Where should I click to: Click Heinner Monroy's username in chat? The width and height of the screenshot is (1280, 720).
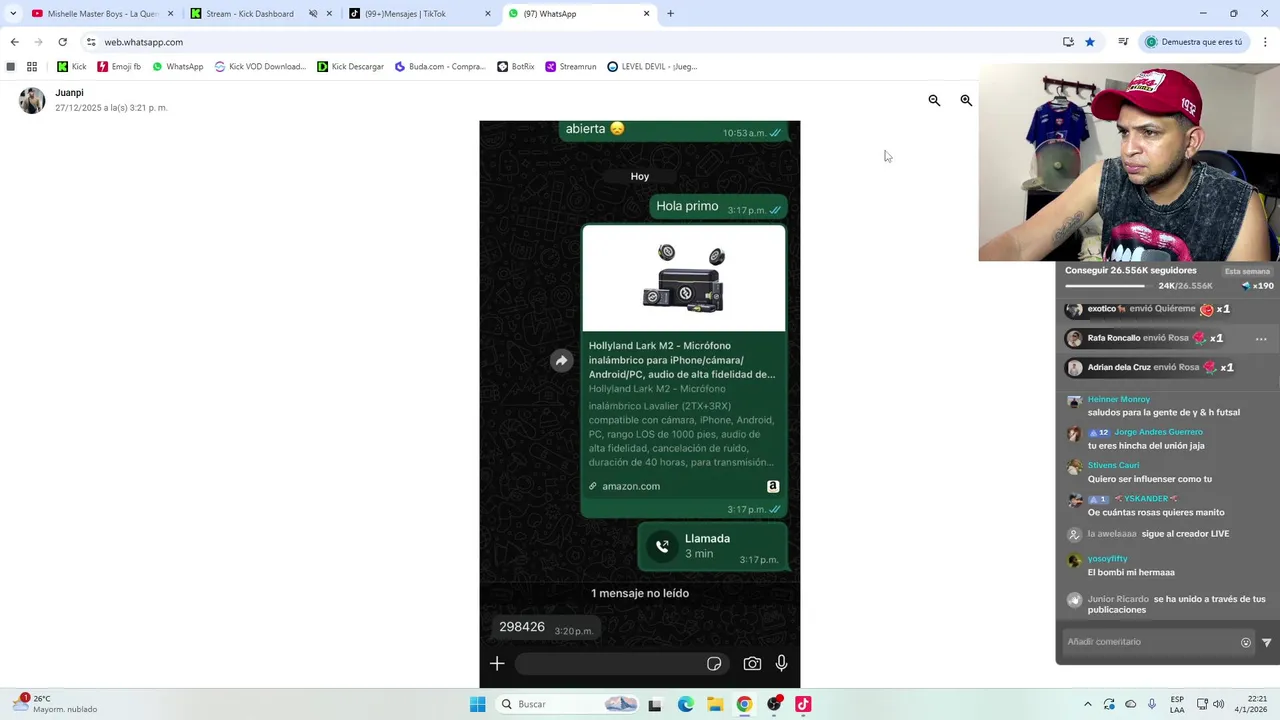(x=1118, y=399)
